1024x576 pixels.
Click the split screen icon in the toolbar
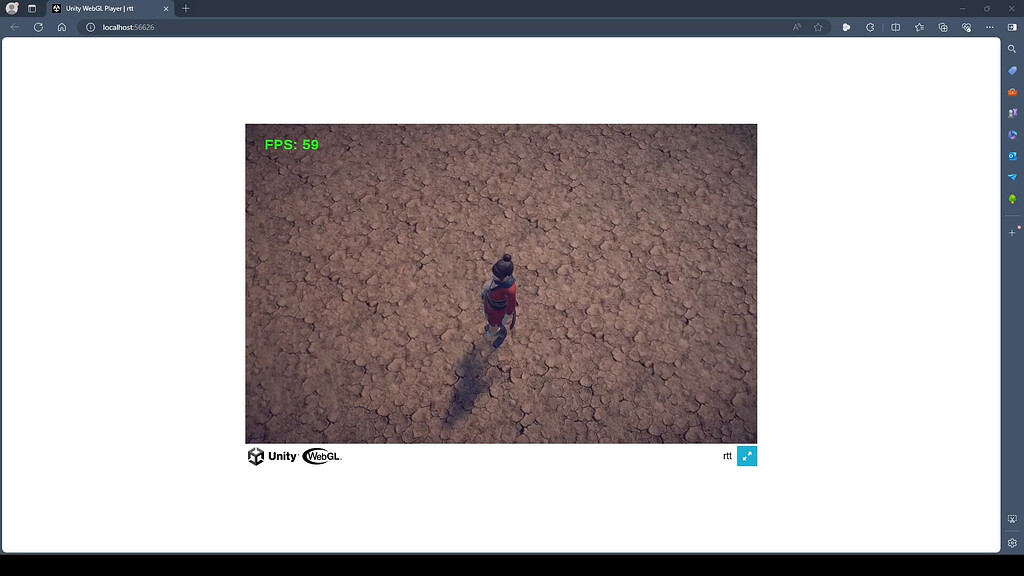(897, 27)
